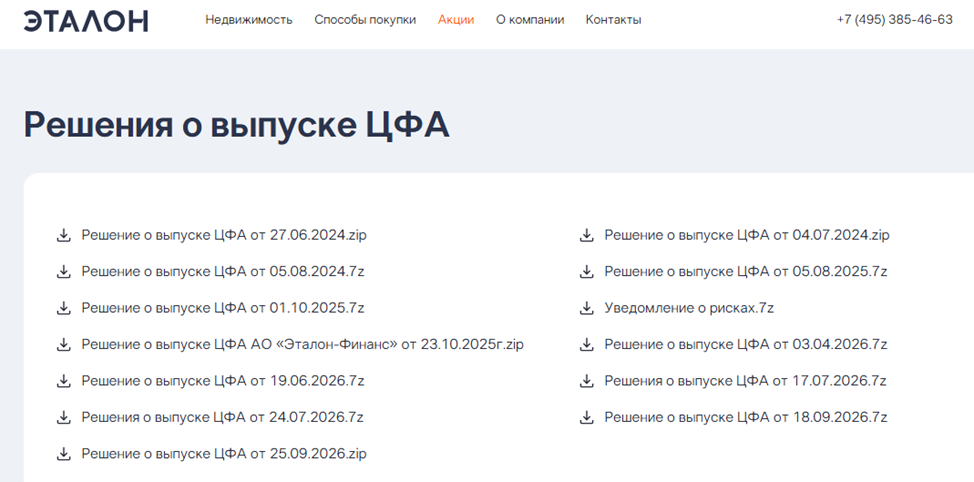This screenshot has height=482, width=974.
Task: Click download icon for 03.04.2026.7z
Action: click(x=586, y=344)
